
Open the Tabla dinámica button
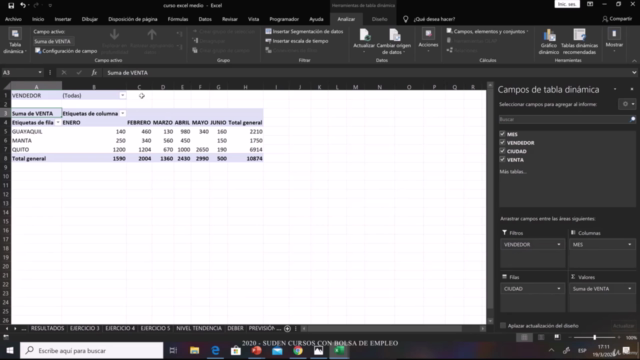(15, 41)
